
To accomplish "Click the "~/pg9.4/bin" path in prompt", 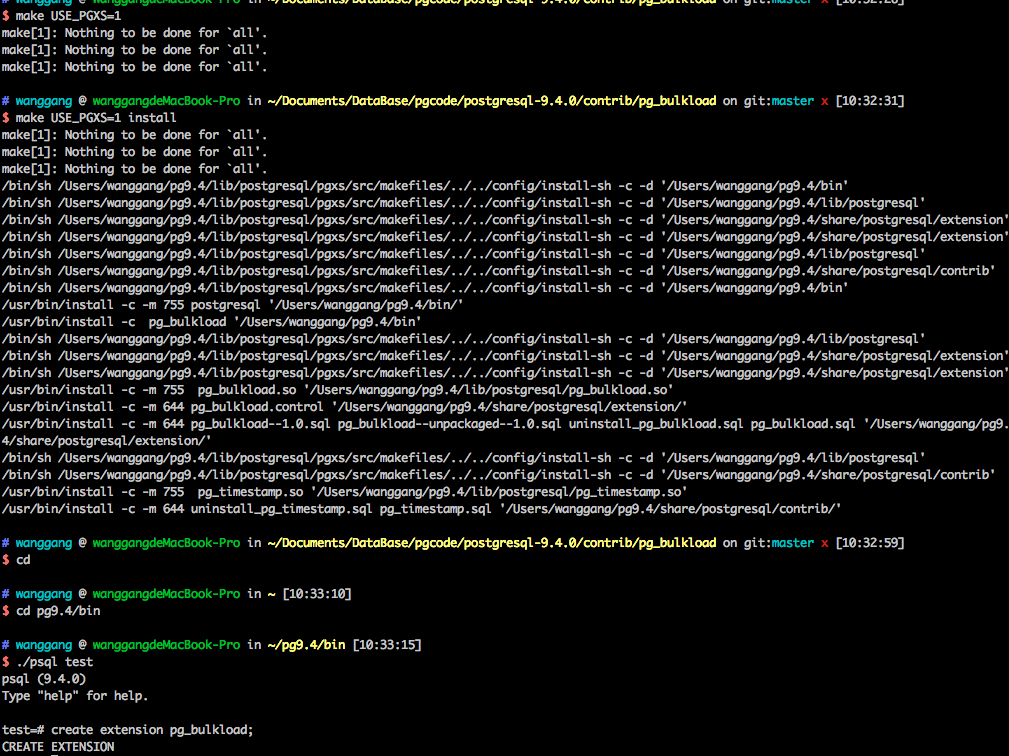I will [x=306, y=645].
